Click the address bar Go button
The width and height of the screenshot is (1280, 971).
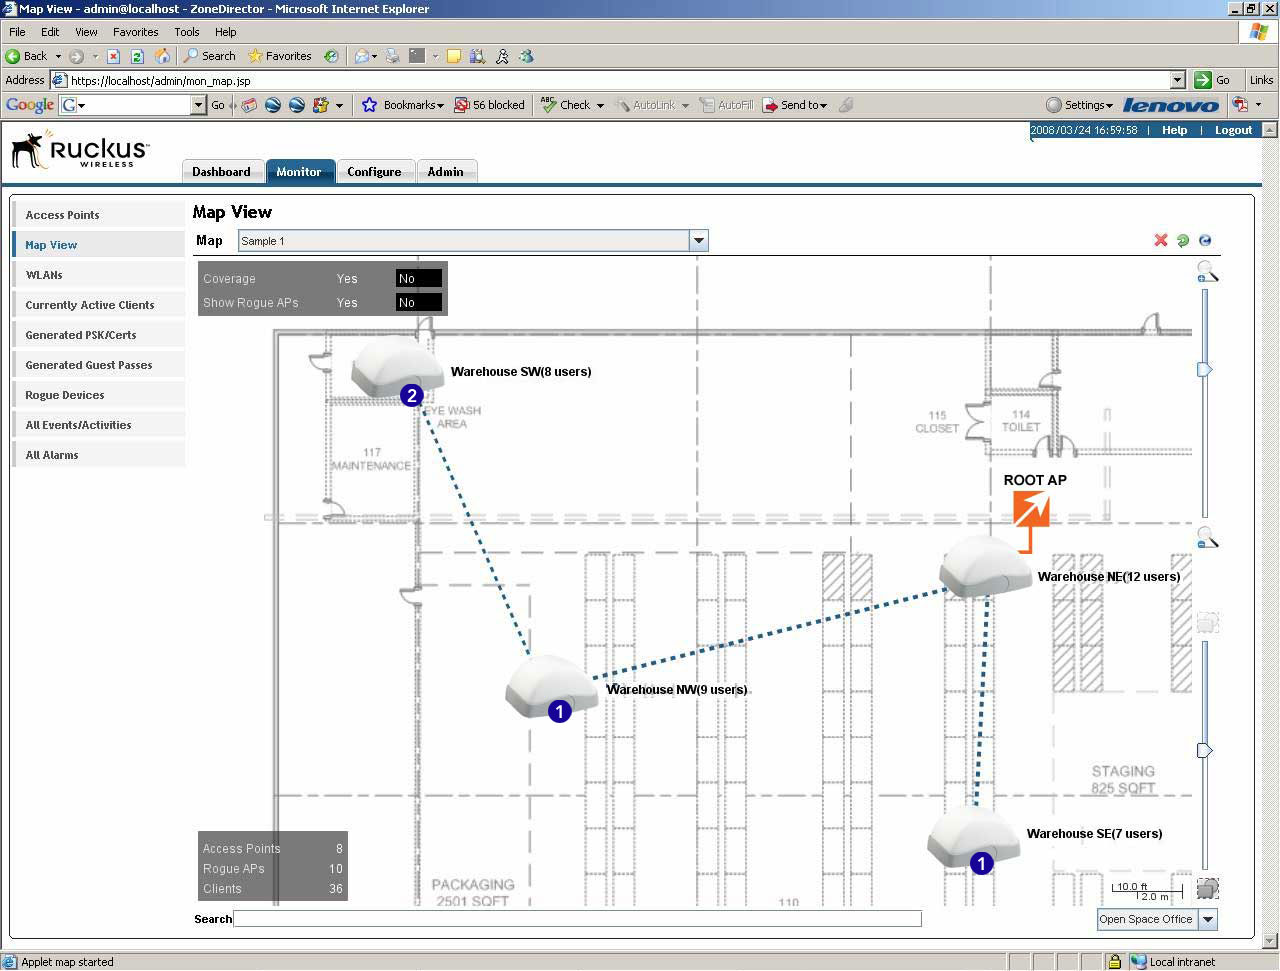(1213, 80)
